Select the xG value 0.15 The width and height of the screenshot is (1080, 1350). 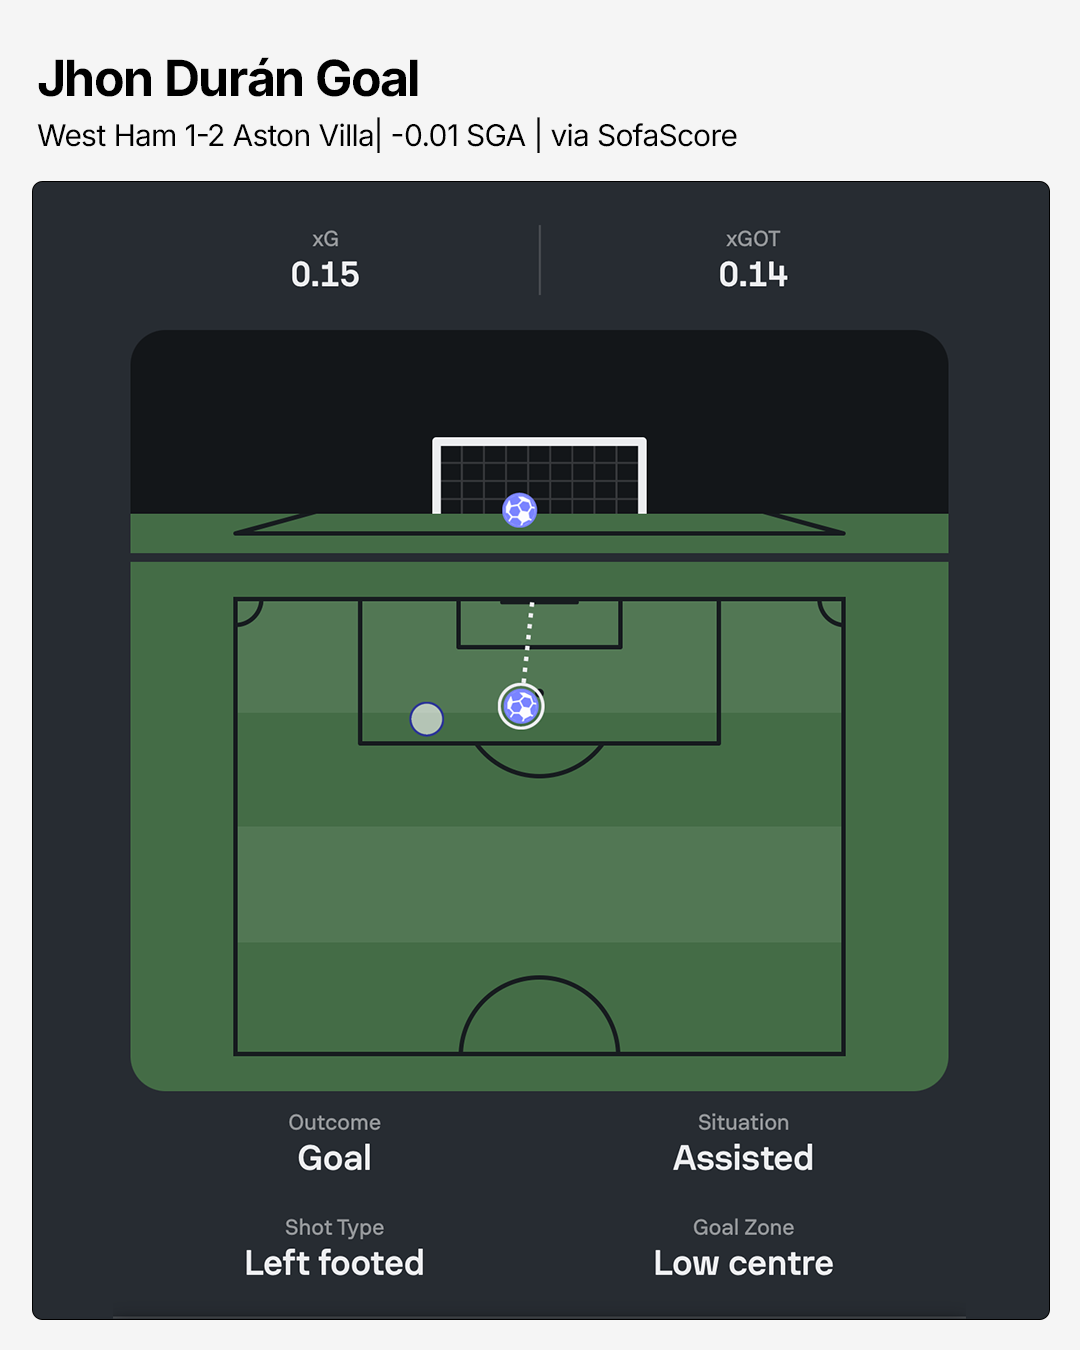(x=325, y=274)
